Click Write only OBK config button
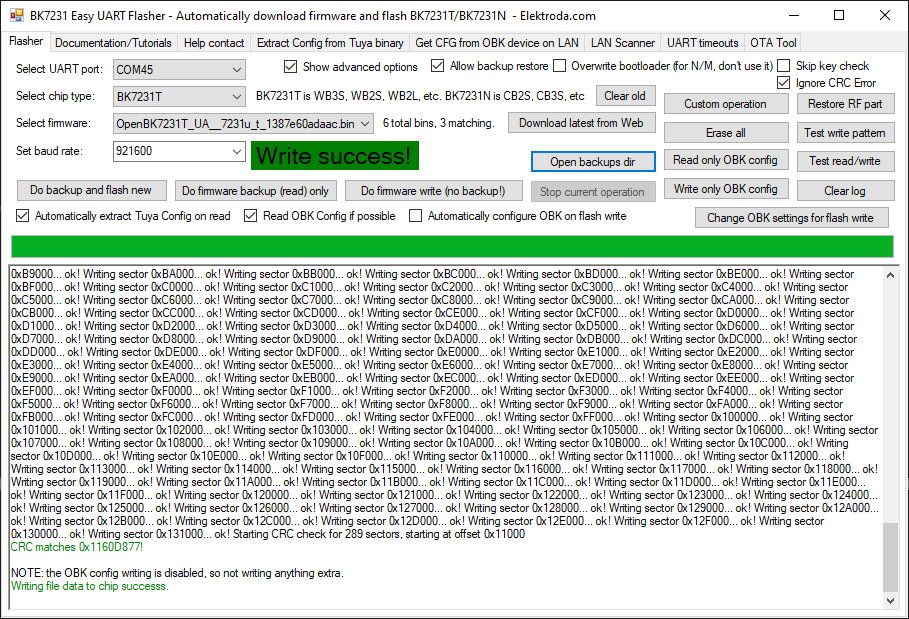 (725, 189)
